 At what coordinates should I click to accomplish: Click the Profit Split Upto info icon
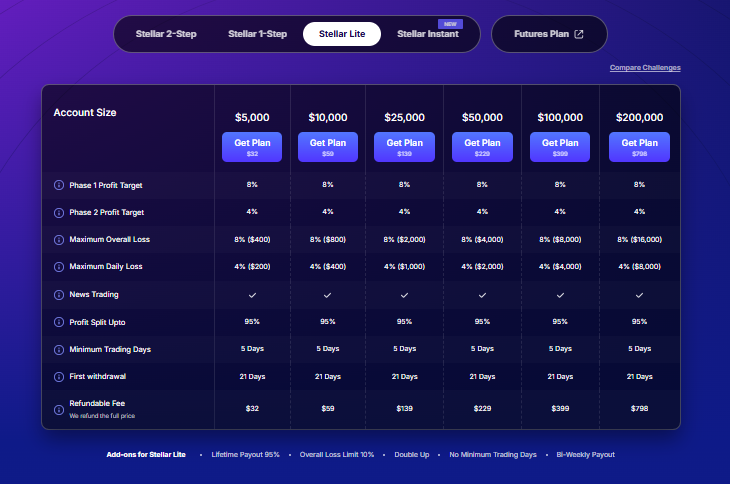(x=58, y=321)
